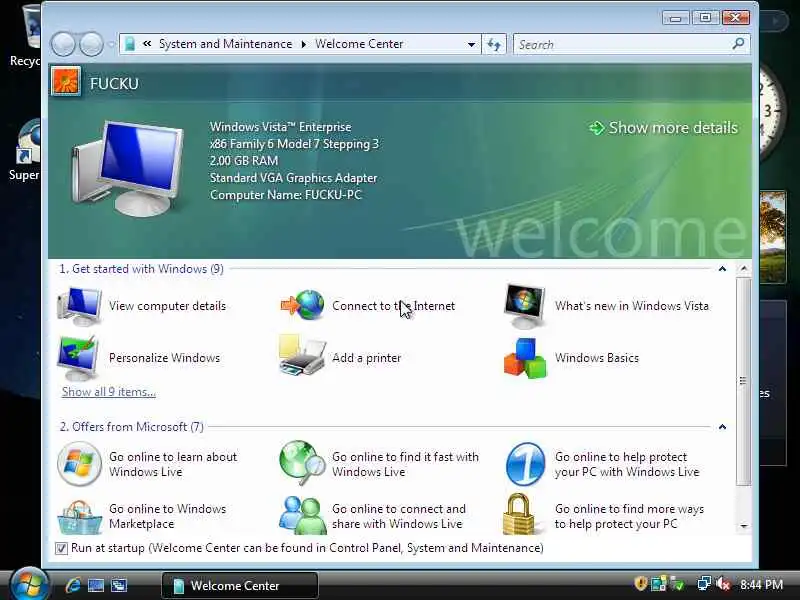The image size is (800, 600).
Task: Open View computer details icon
Action: [80, 306]
